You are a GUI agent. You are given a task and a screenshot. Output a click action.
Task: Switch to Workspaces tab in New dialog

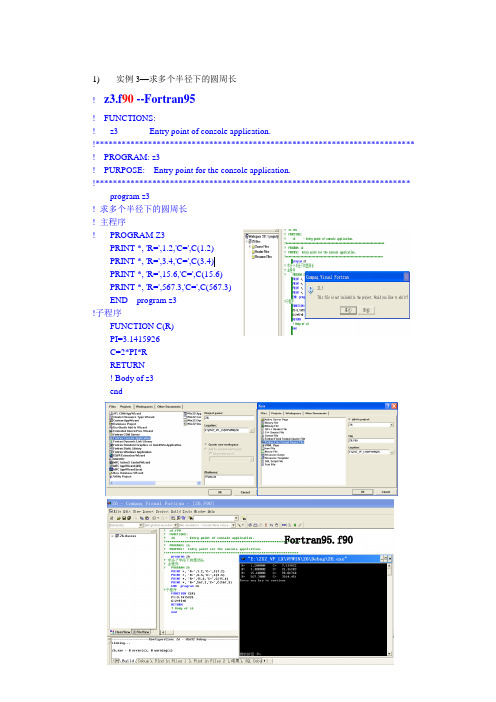point(294,413)
